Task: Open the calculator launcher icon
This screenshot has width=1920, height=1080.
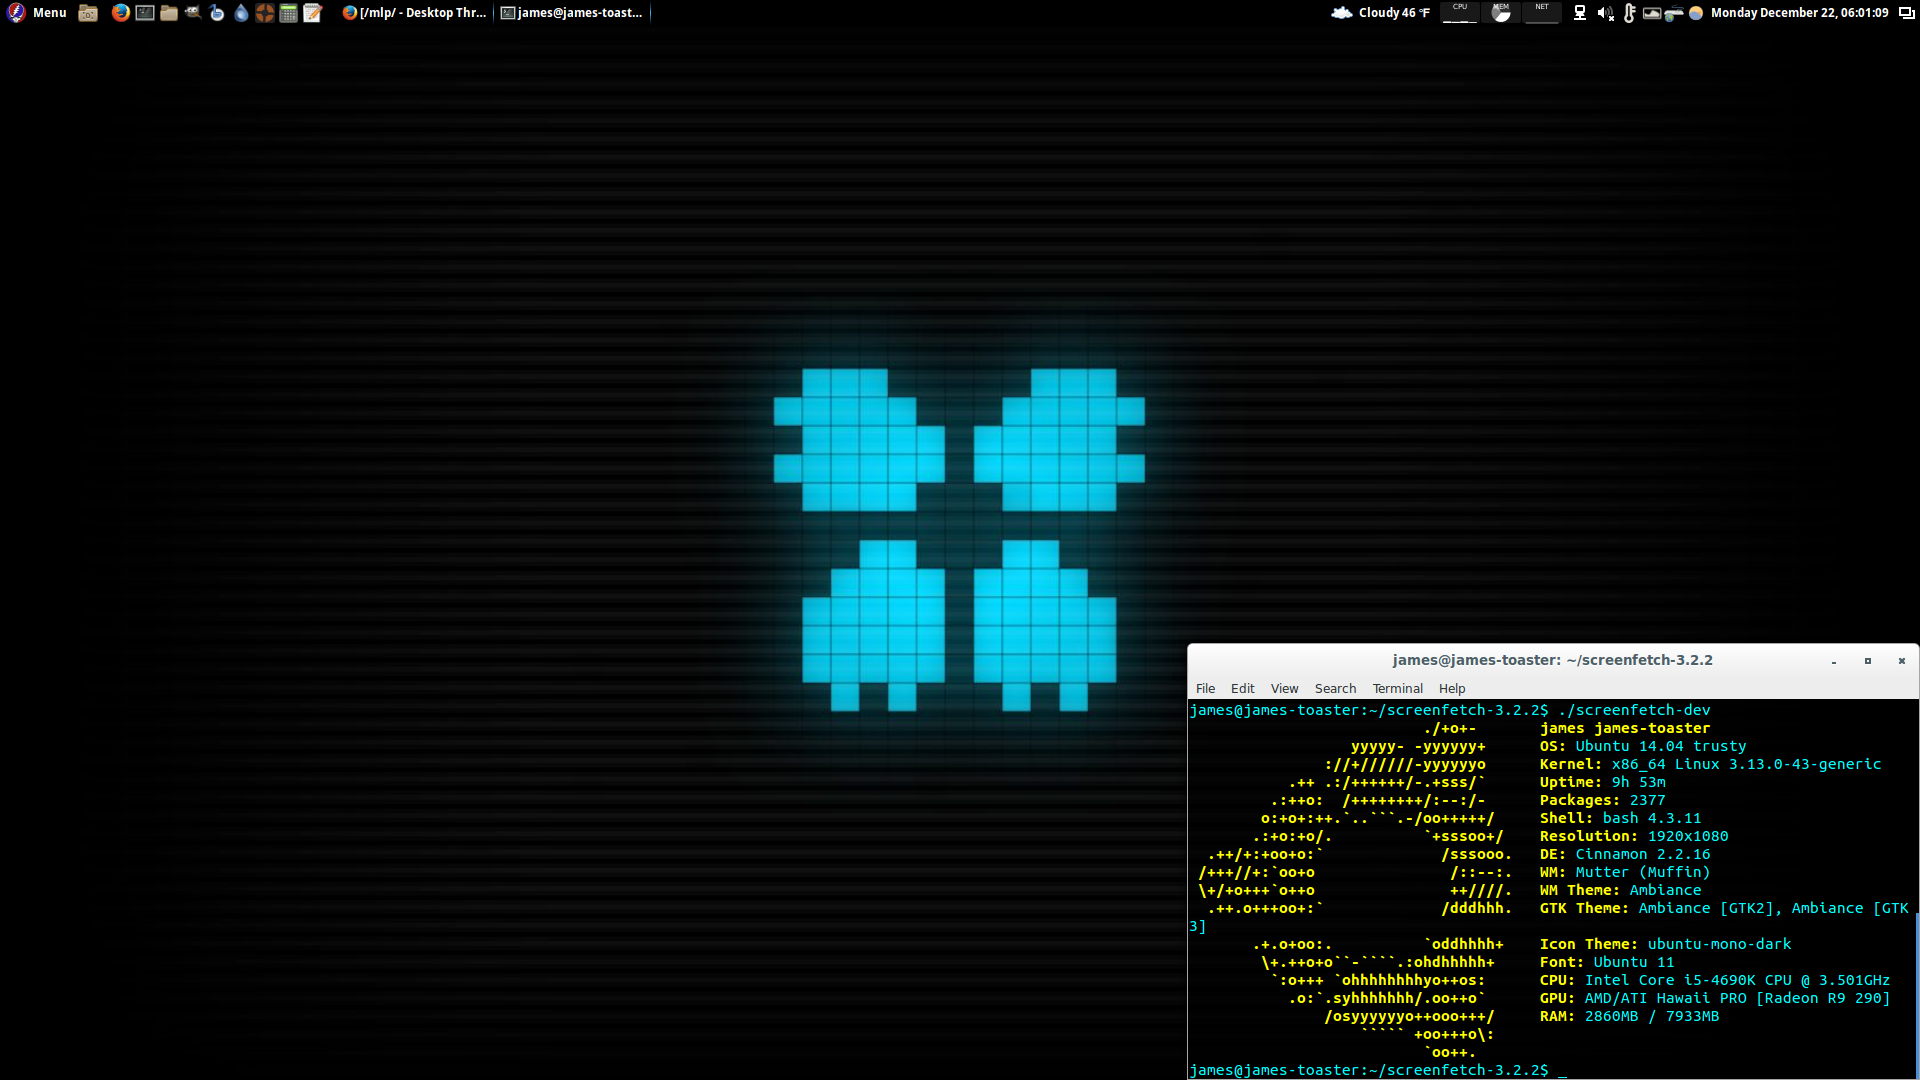Action: [288, 13]
